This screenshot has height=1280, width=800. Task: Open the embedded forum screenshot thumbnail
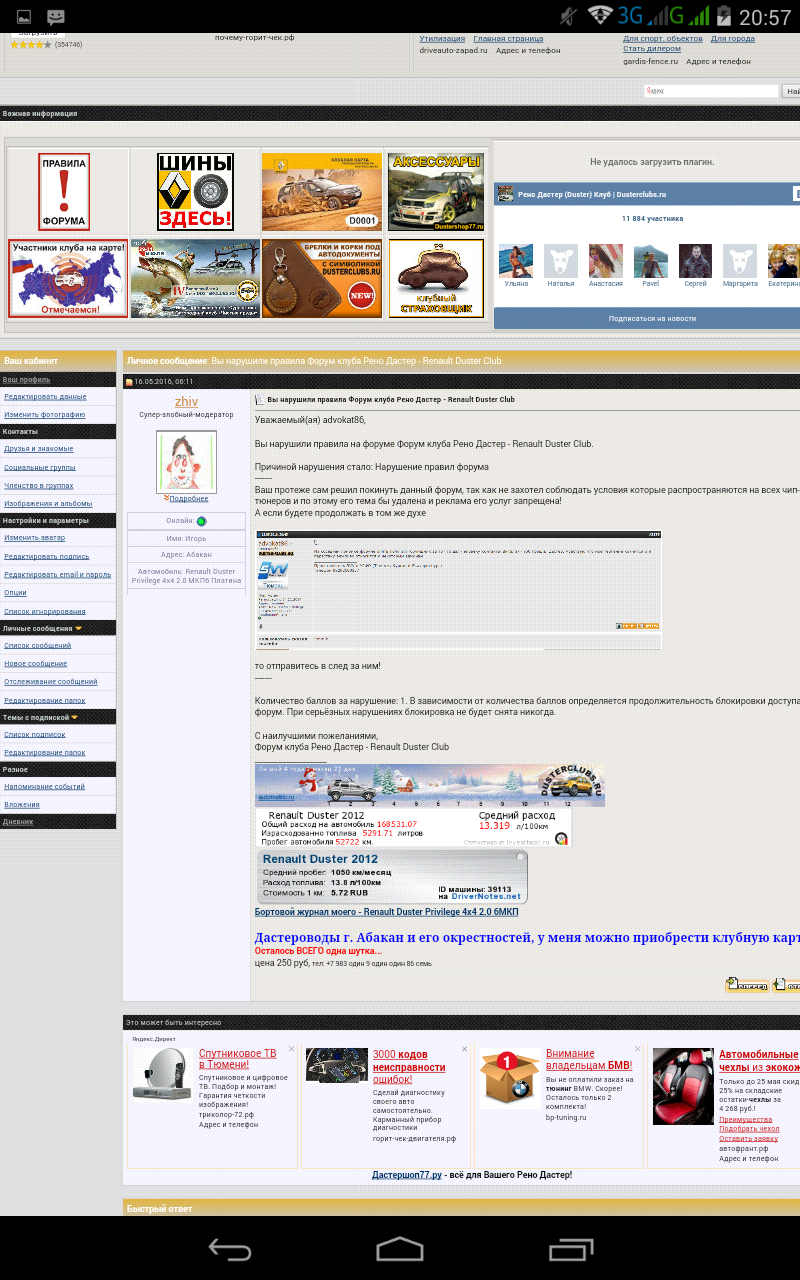pyautogui.click(x=458, y=590)
